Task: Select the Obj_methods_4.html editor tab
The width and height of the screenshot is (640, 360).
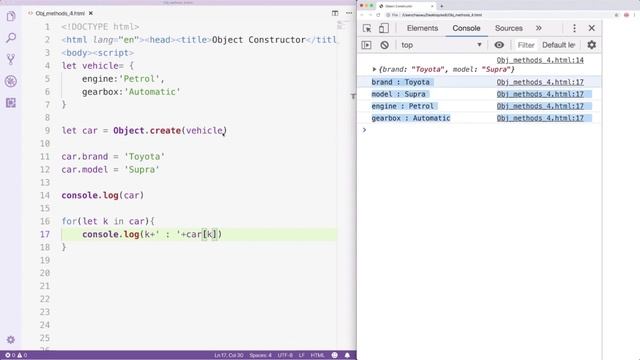Action: [x=60, y=13]
